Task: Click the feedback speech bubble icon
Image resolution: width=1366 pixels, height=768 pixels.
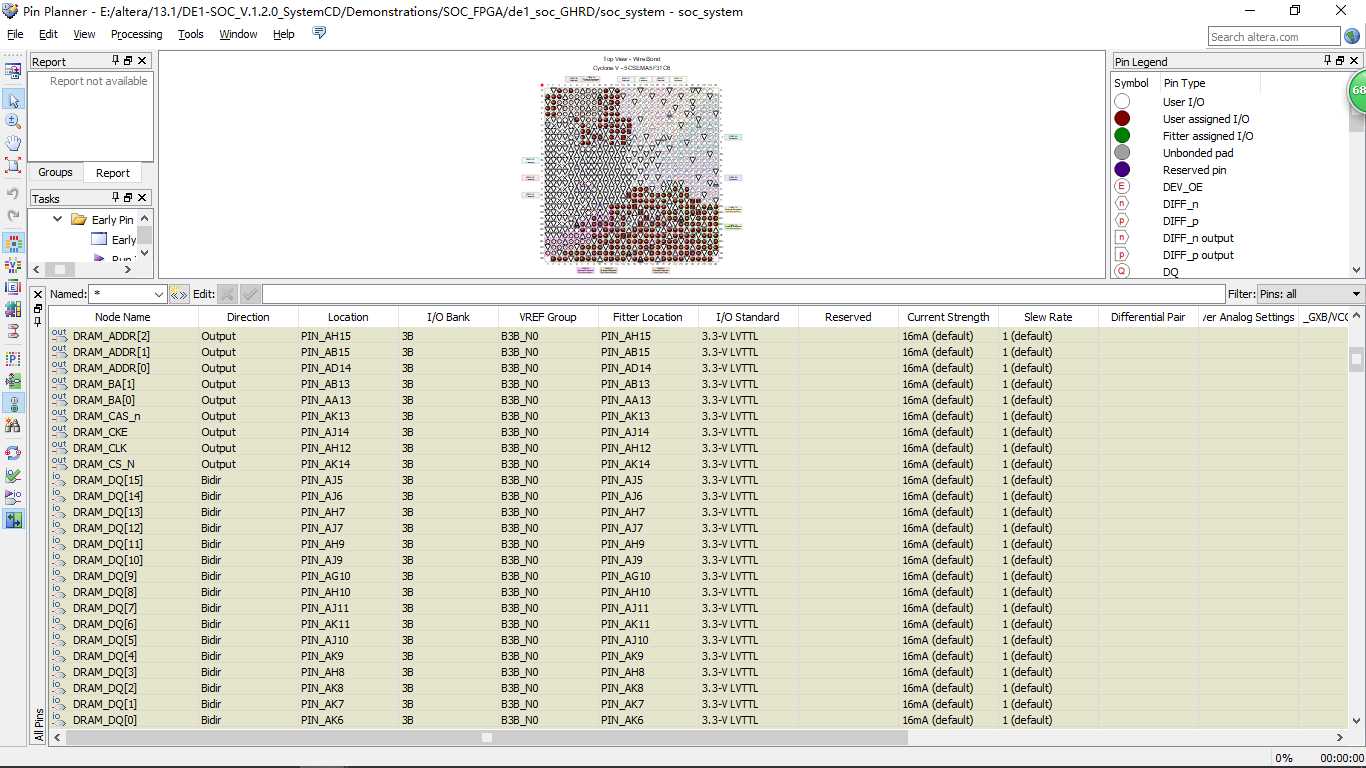Action: (x=319, y=33)
